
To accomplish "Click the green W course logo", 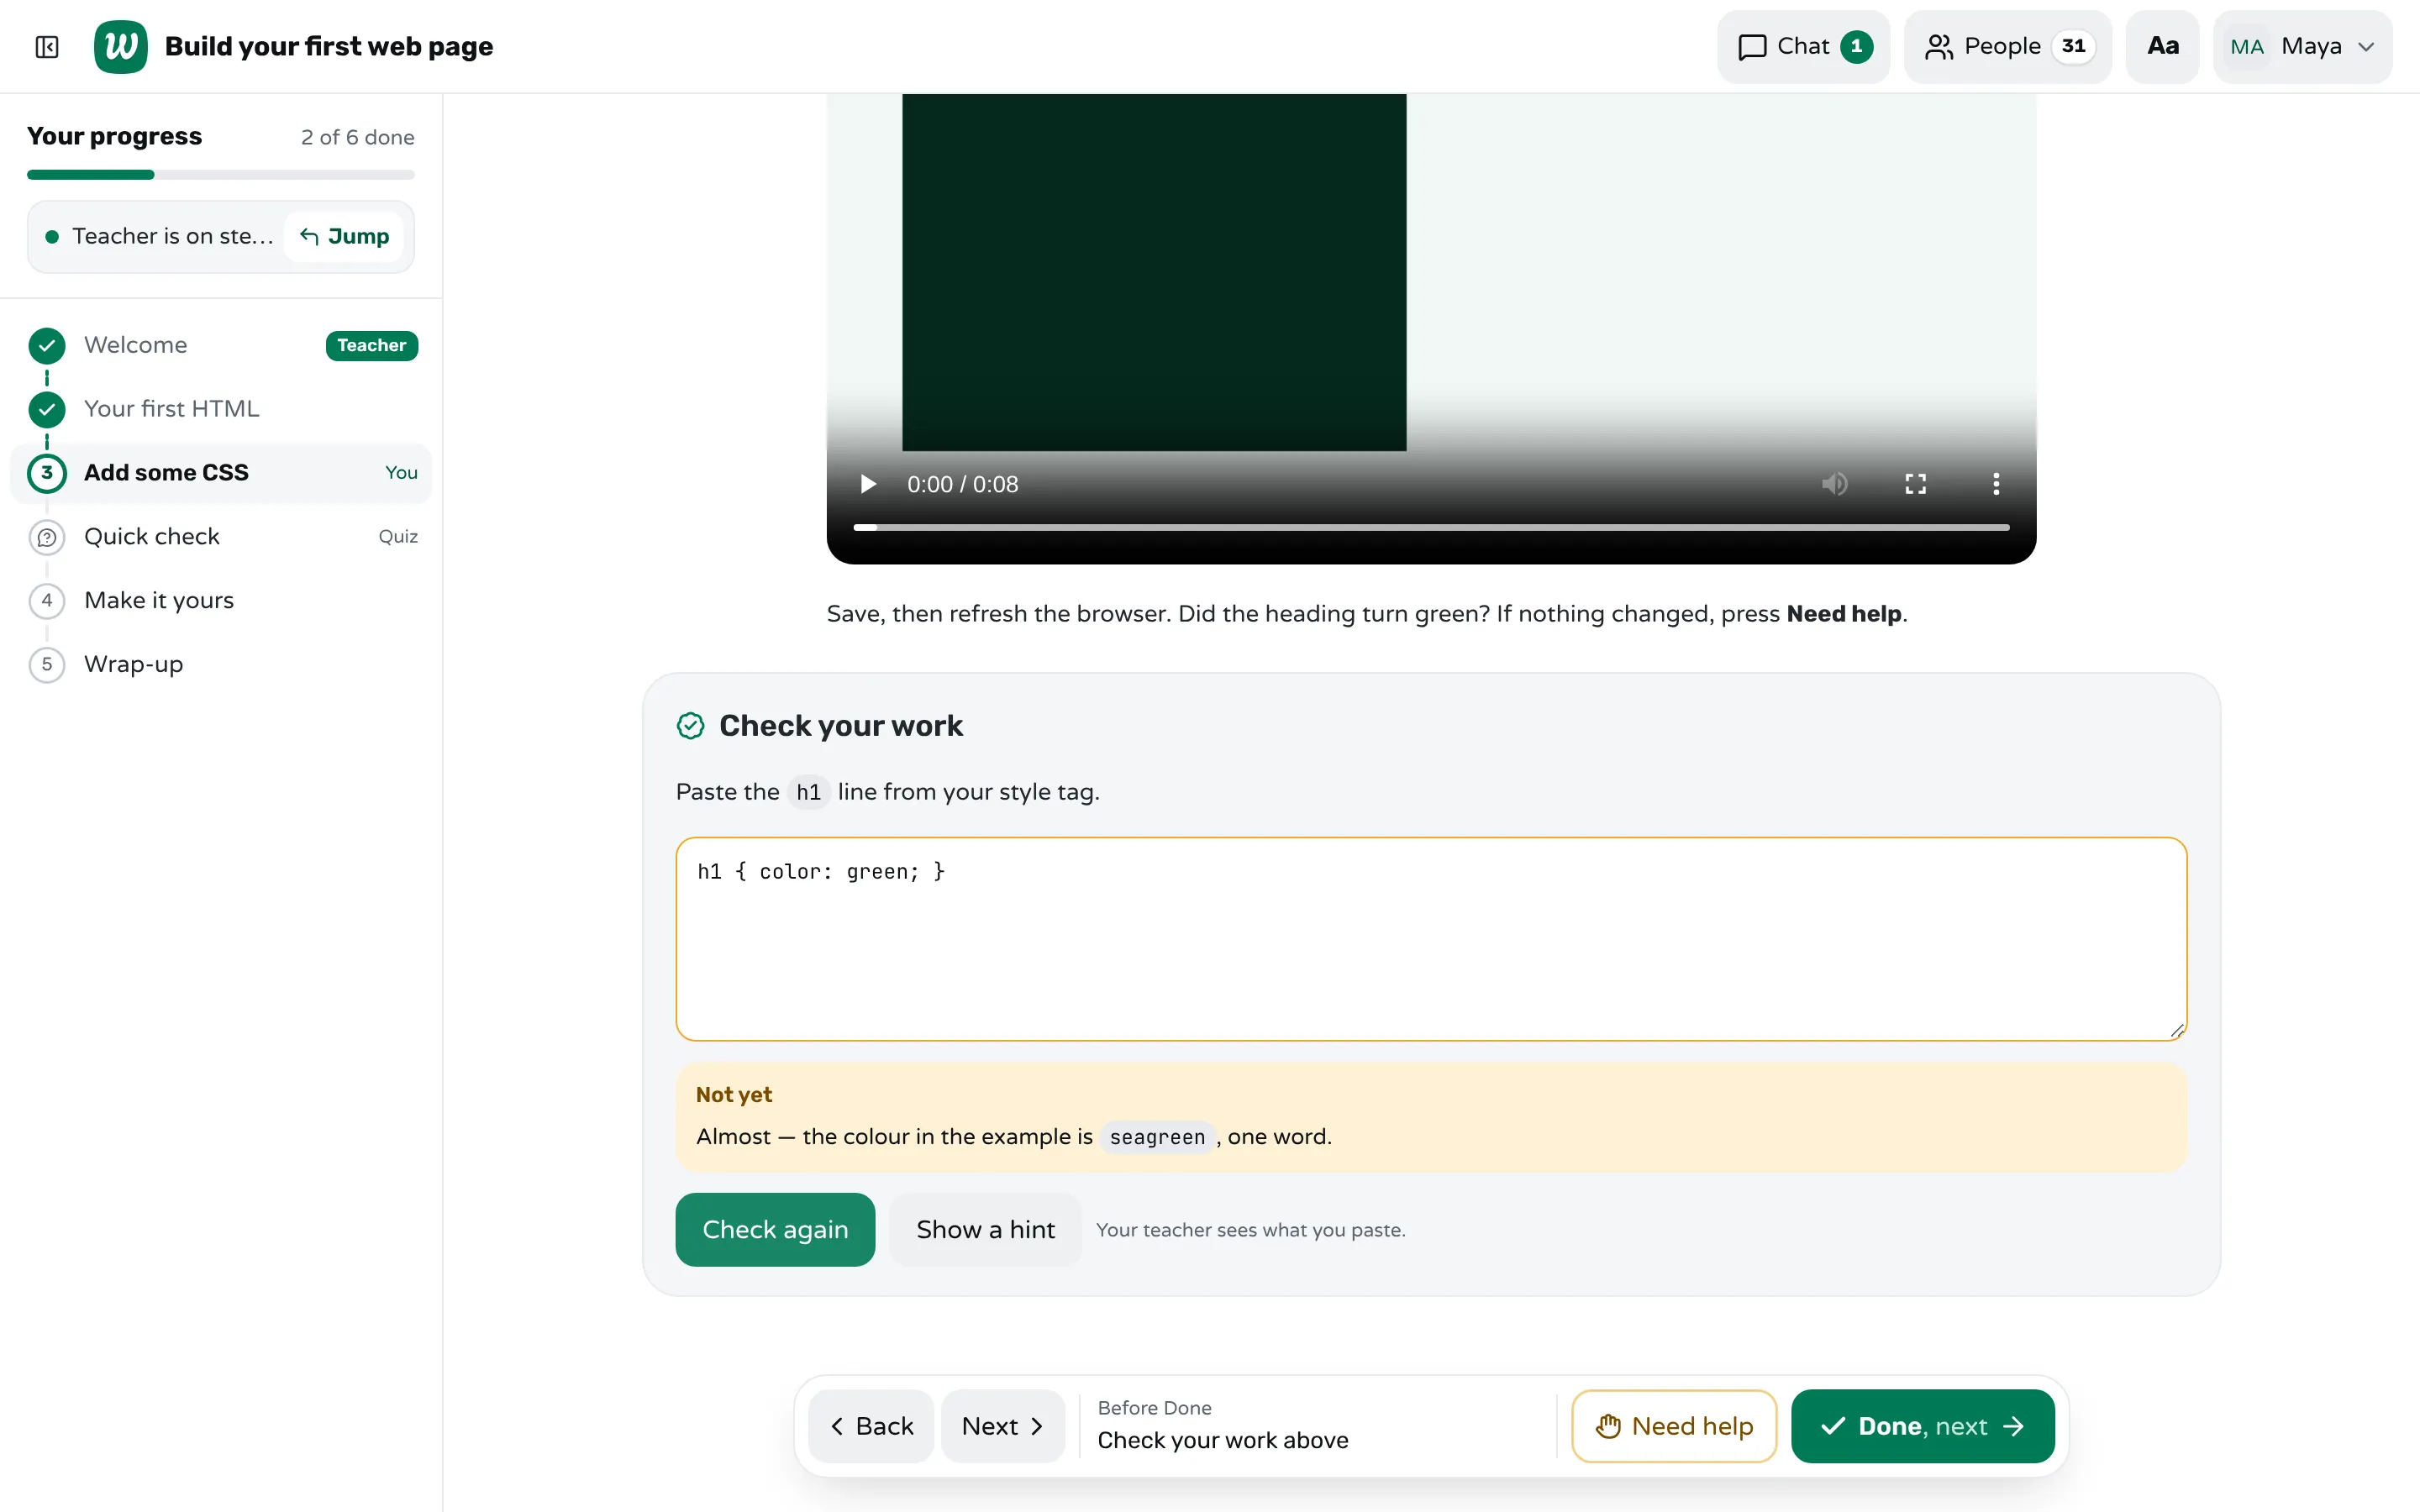I will (x=120, y=47).
